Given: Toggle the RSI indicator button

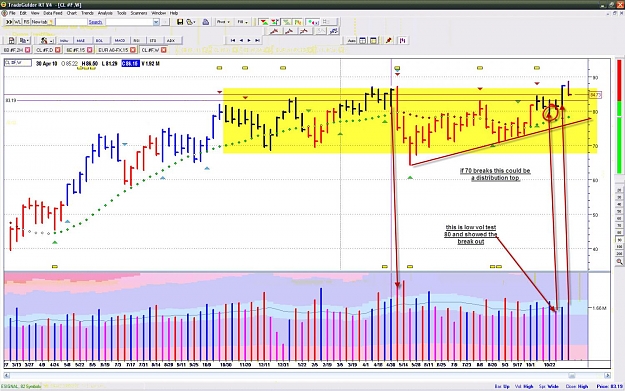Looking at the screenshot, I should point(137,40).
